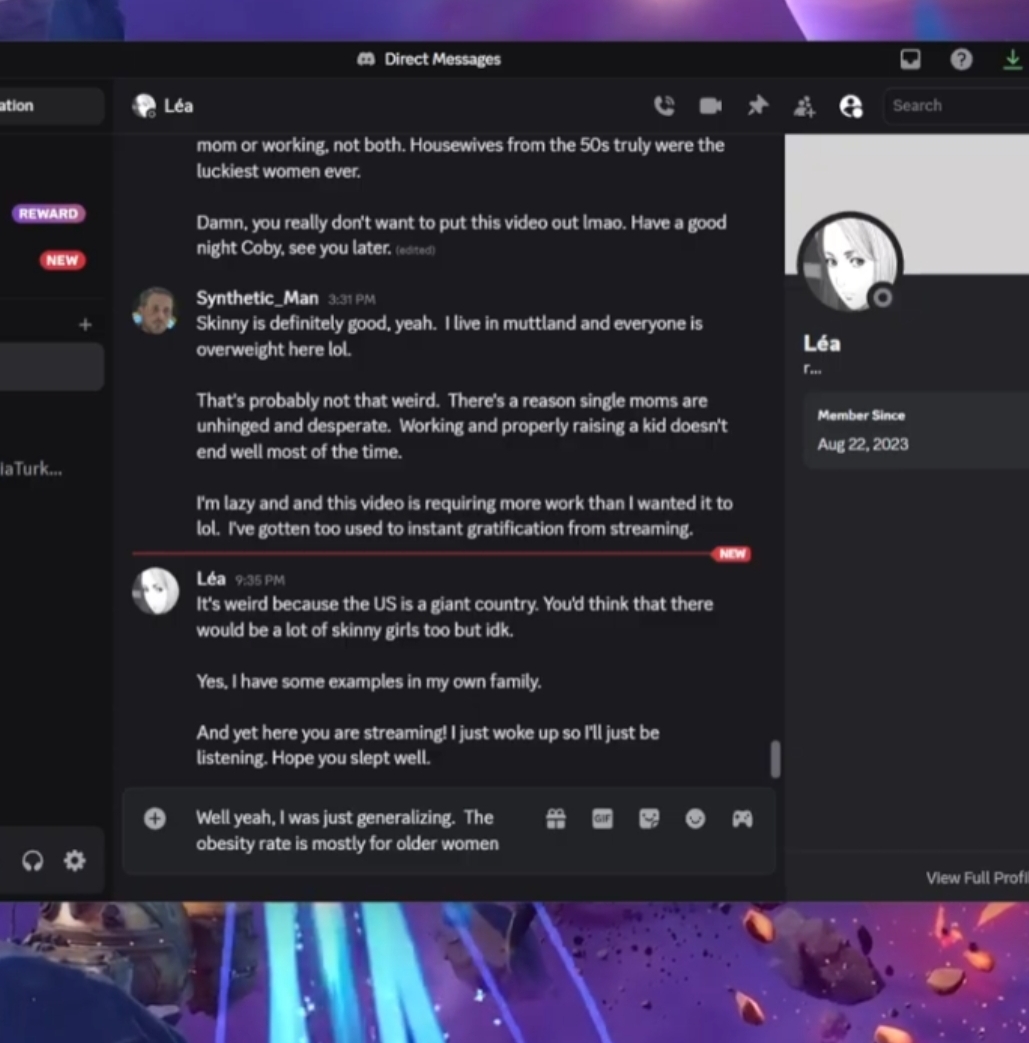Open the conversation ending in 'iaTurk...'
The image size is (1029, 1043).
31,469
